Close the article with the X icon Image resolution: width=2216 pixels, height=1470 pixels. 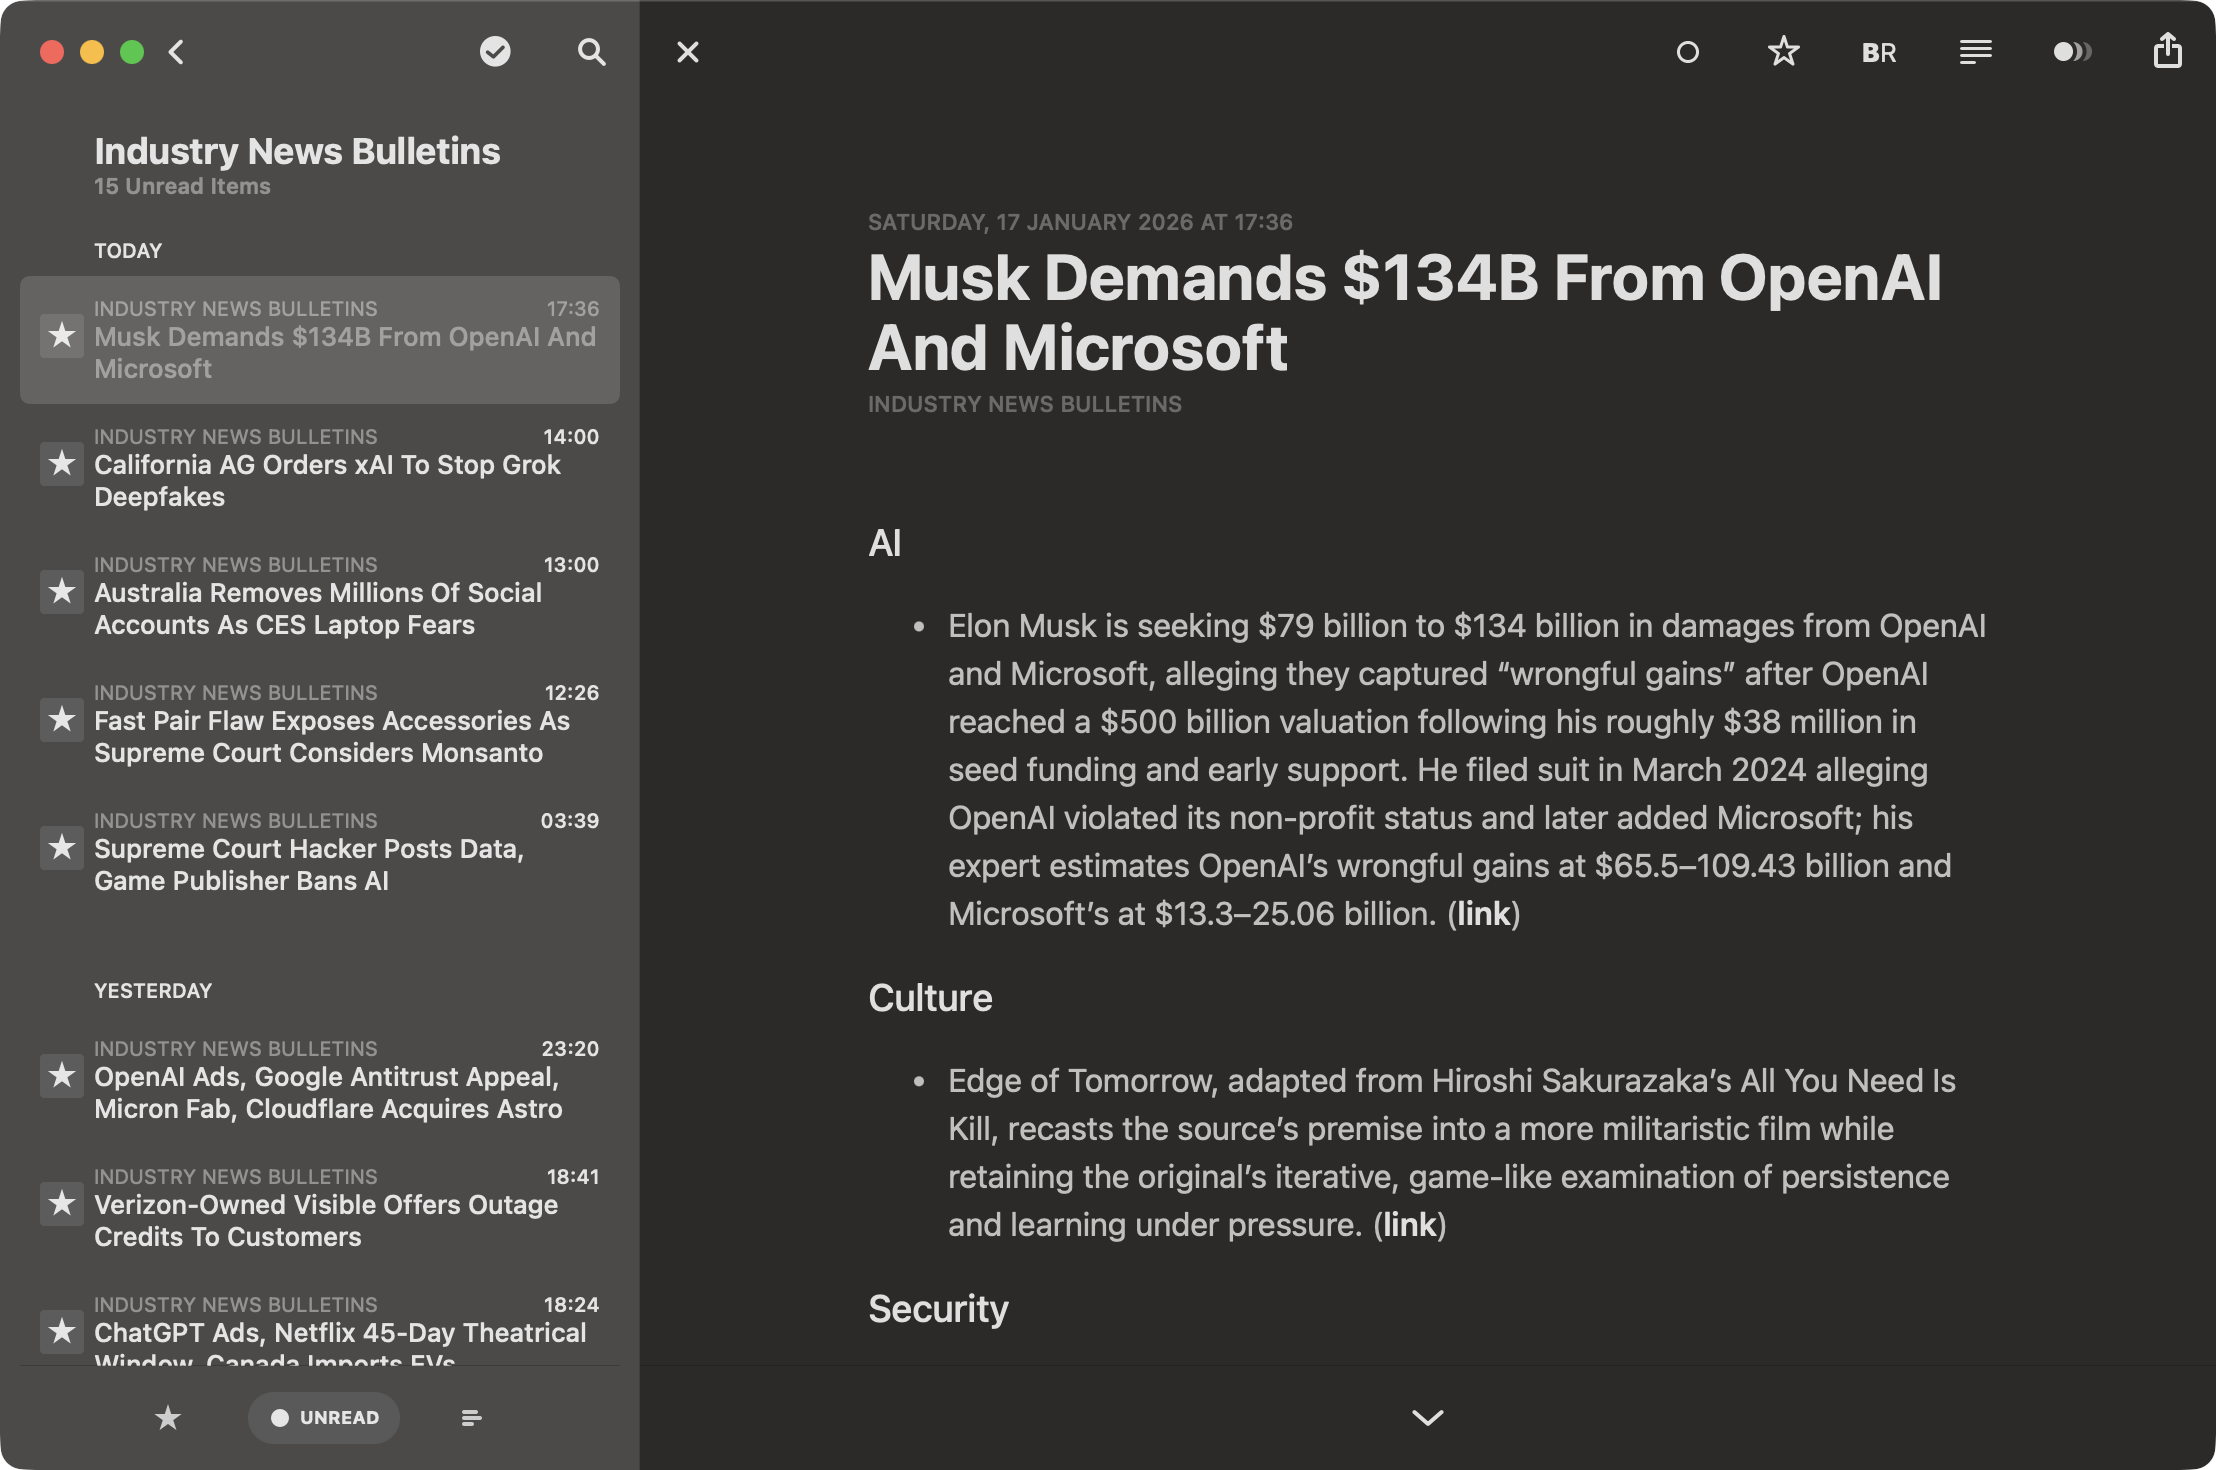(x=688, y=52)
